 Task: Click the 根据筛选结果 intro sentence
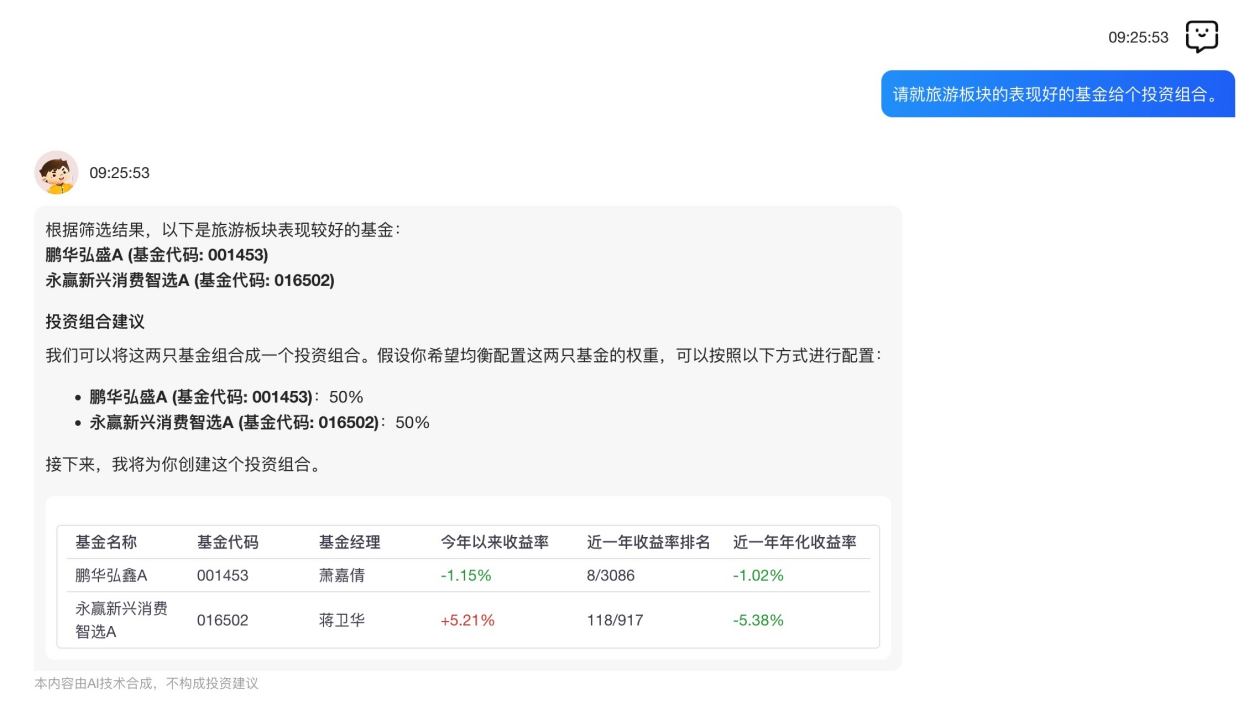pos(223,230)
